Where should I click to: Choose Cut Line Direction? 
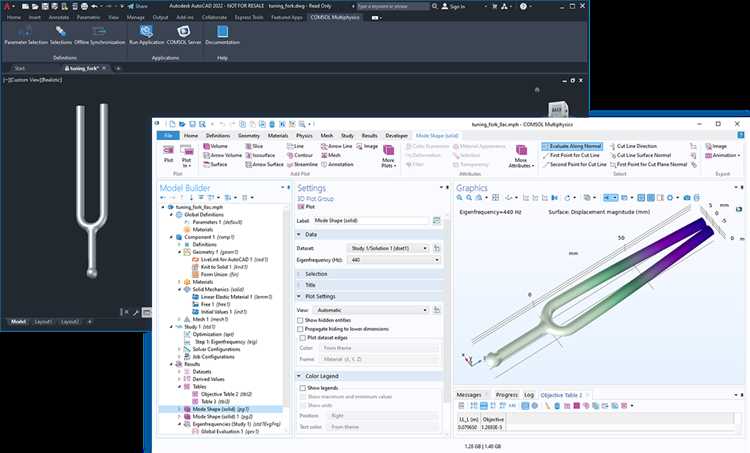[633, 146]
